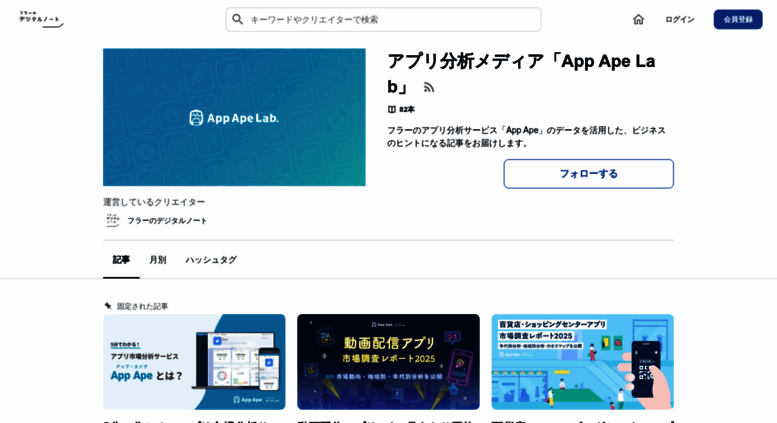Open the RSS feed icon beside title
The image size is (777, 423).
(429, 88)
